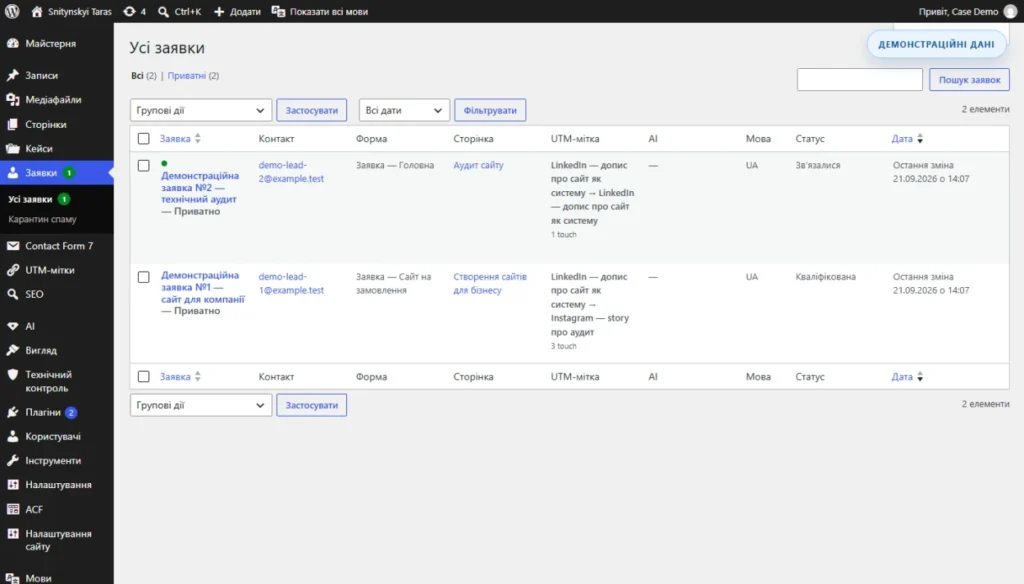
Task: Click the Записи pin icon
Action: [12, 75]
